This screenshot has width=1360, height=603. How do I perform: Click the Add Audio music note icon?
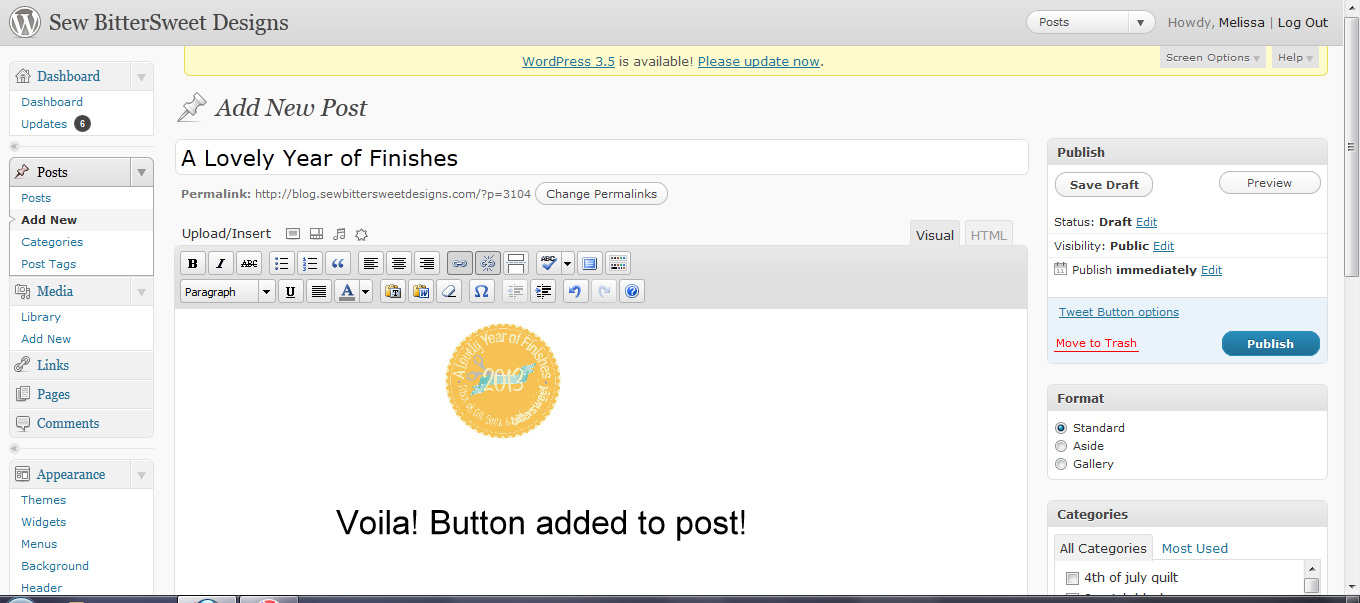[339, 234]
